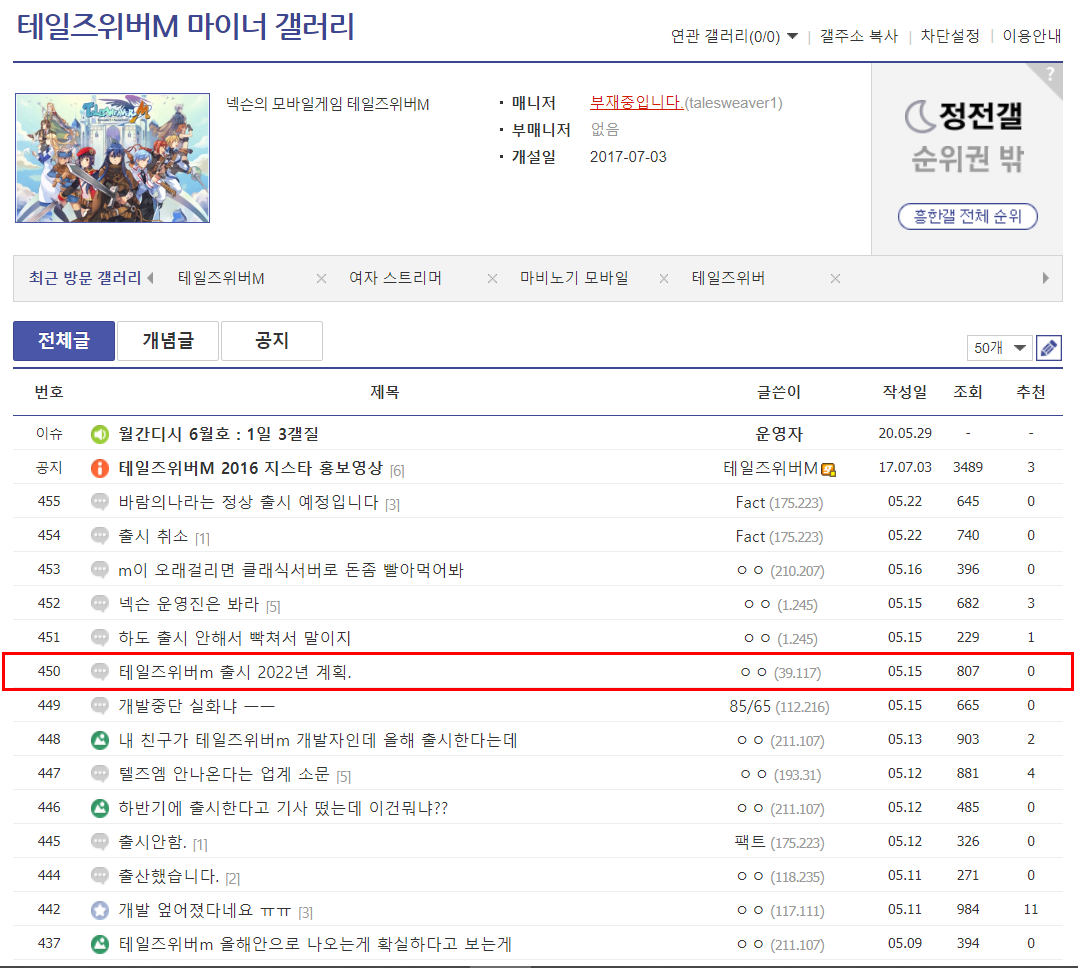Switch to the 개념글 tab

(168, 341)
